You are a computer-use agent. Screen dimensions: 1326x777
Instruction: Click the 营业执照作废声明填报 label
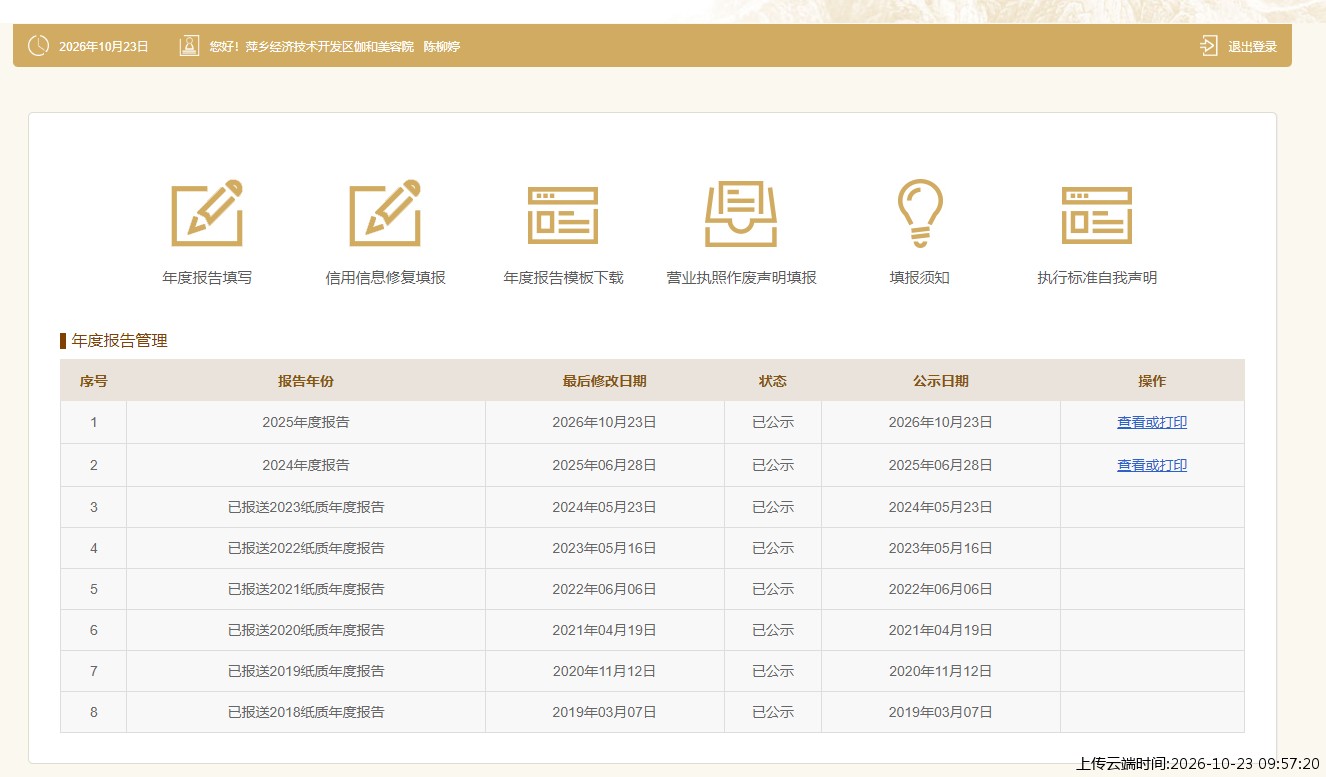click(741, 278)
